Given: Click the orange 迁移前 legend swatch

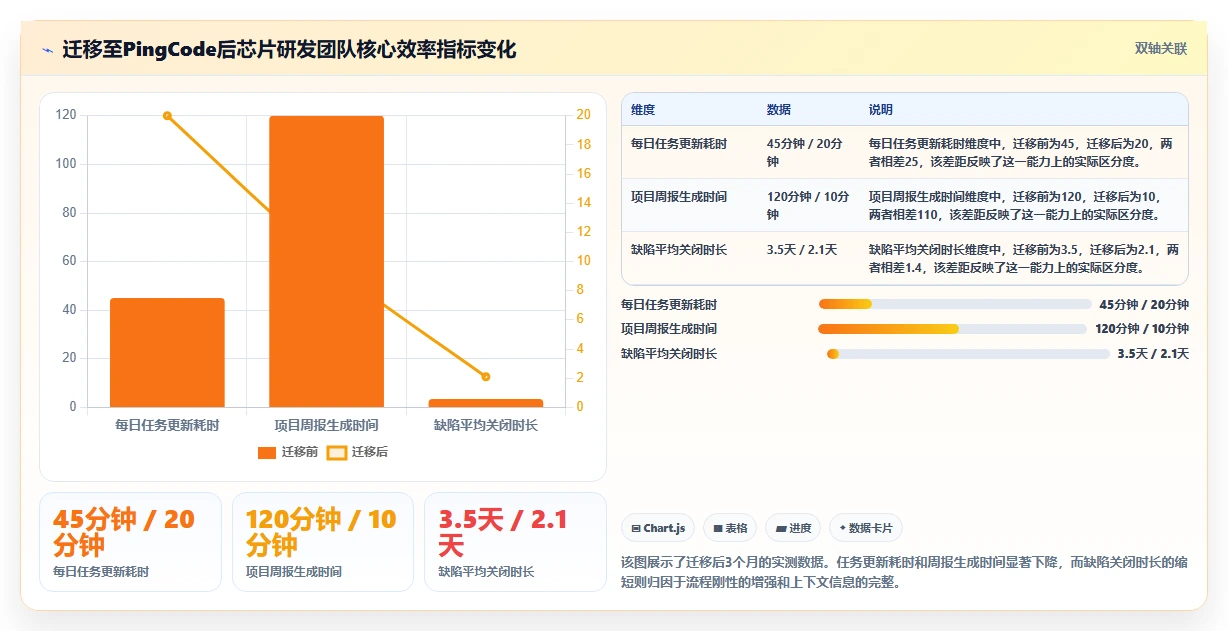Looking at the screenshot, I should pyautogui.click(x=267, y=453).
